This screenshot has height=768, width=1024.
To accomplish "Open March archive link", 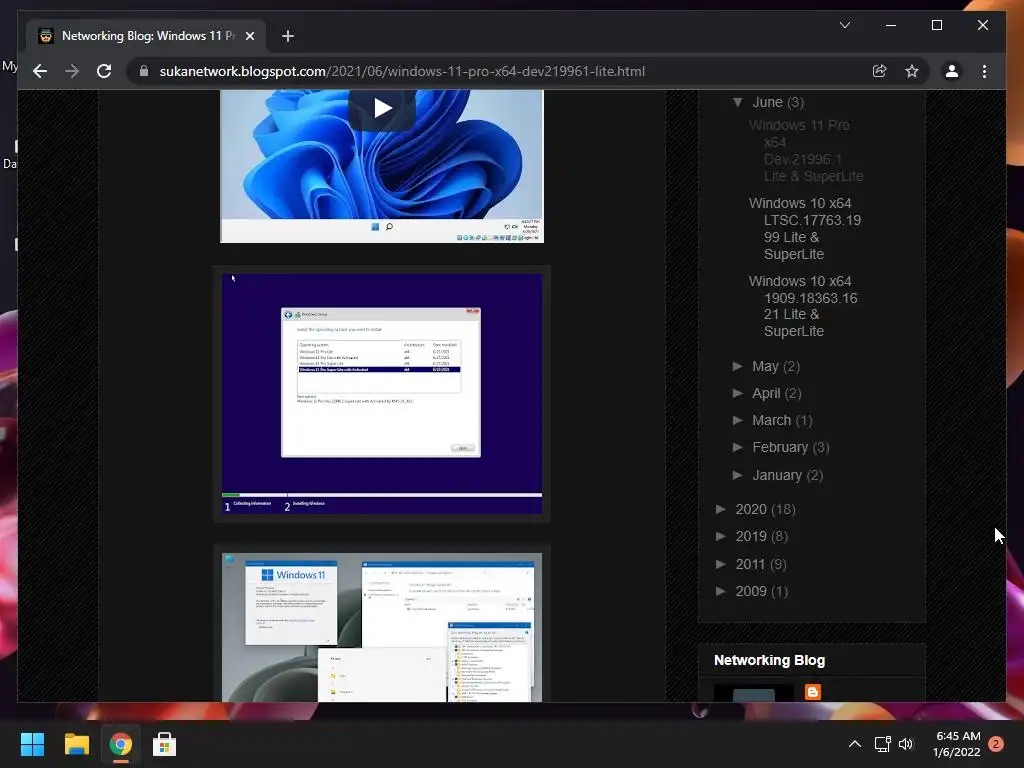I will tap(771, 421).
